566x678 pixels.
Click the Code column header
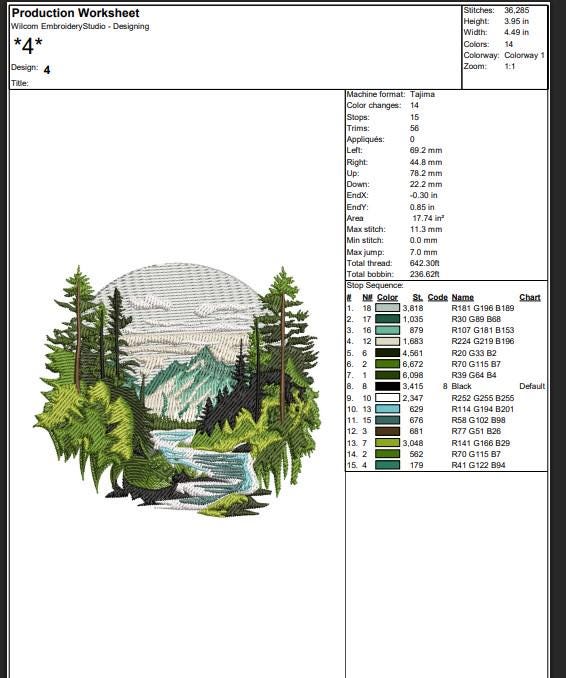tap(438, 297)
